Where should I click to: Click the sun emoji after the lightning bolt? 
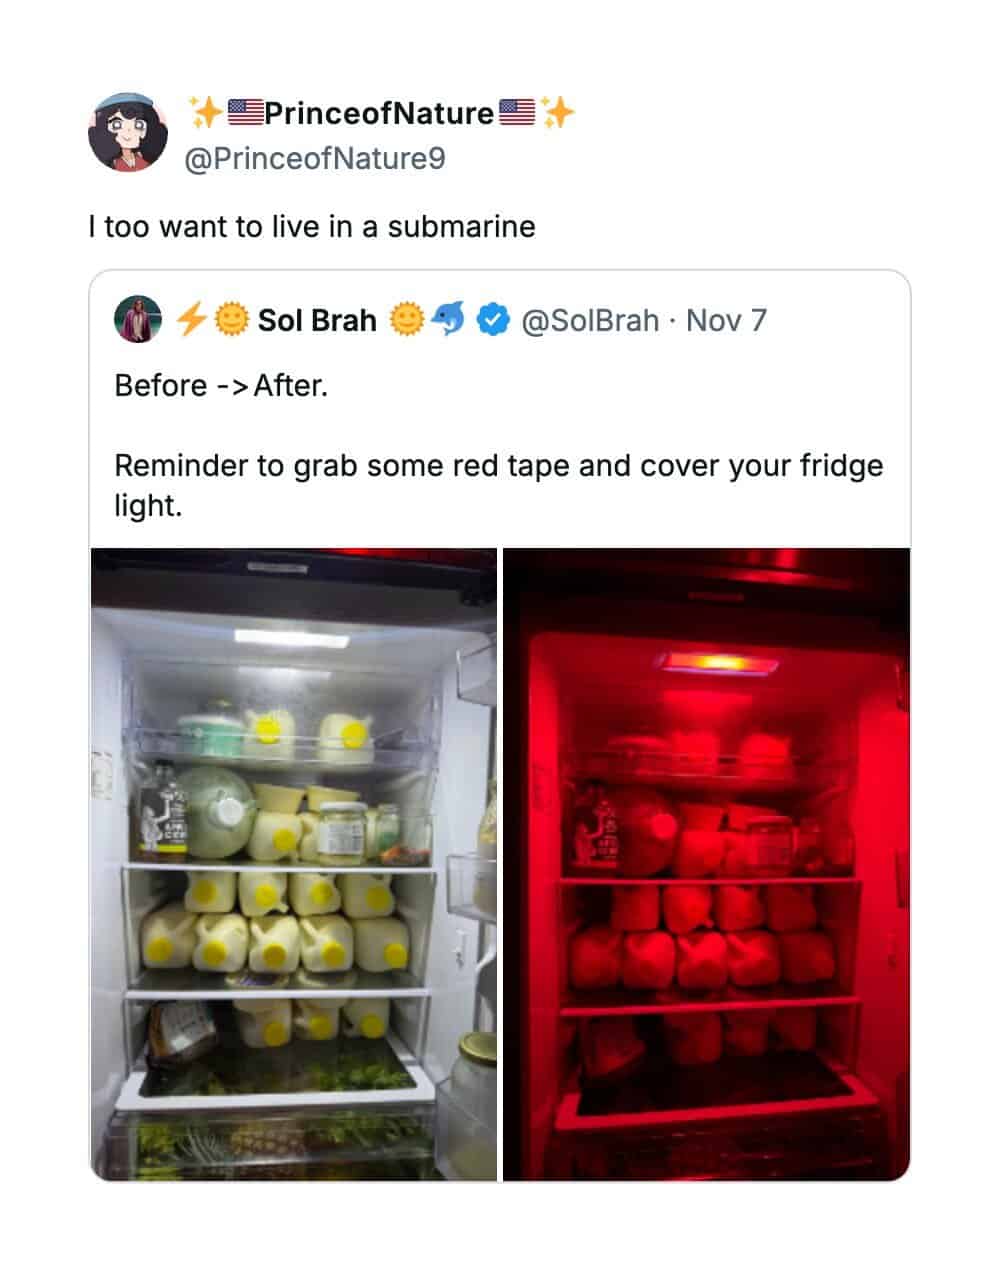click(229, 320)
